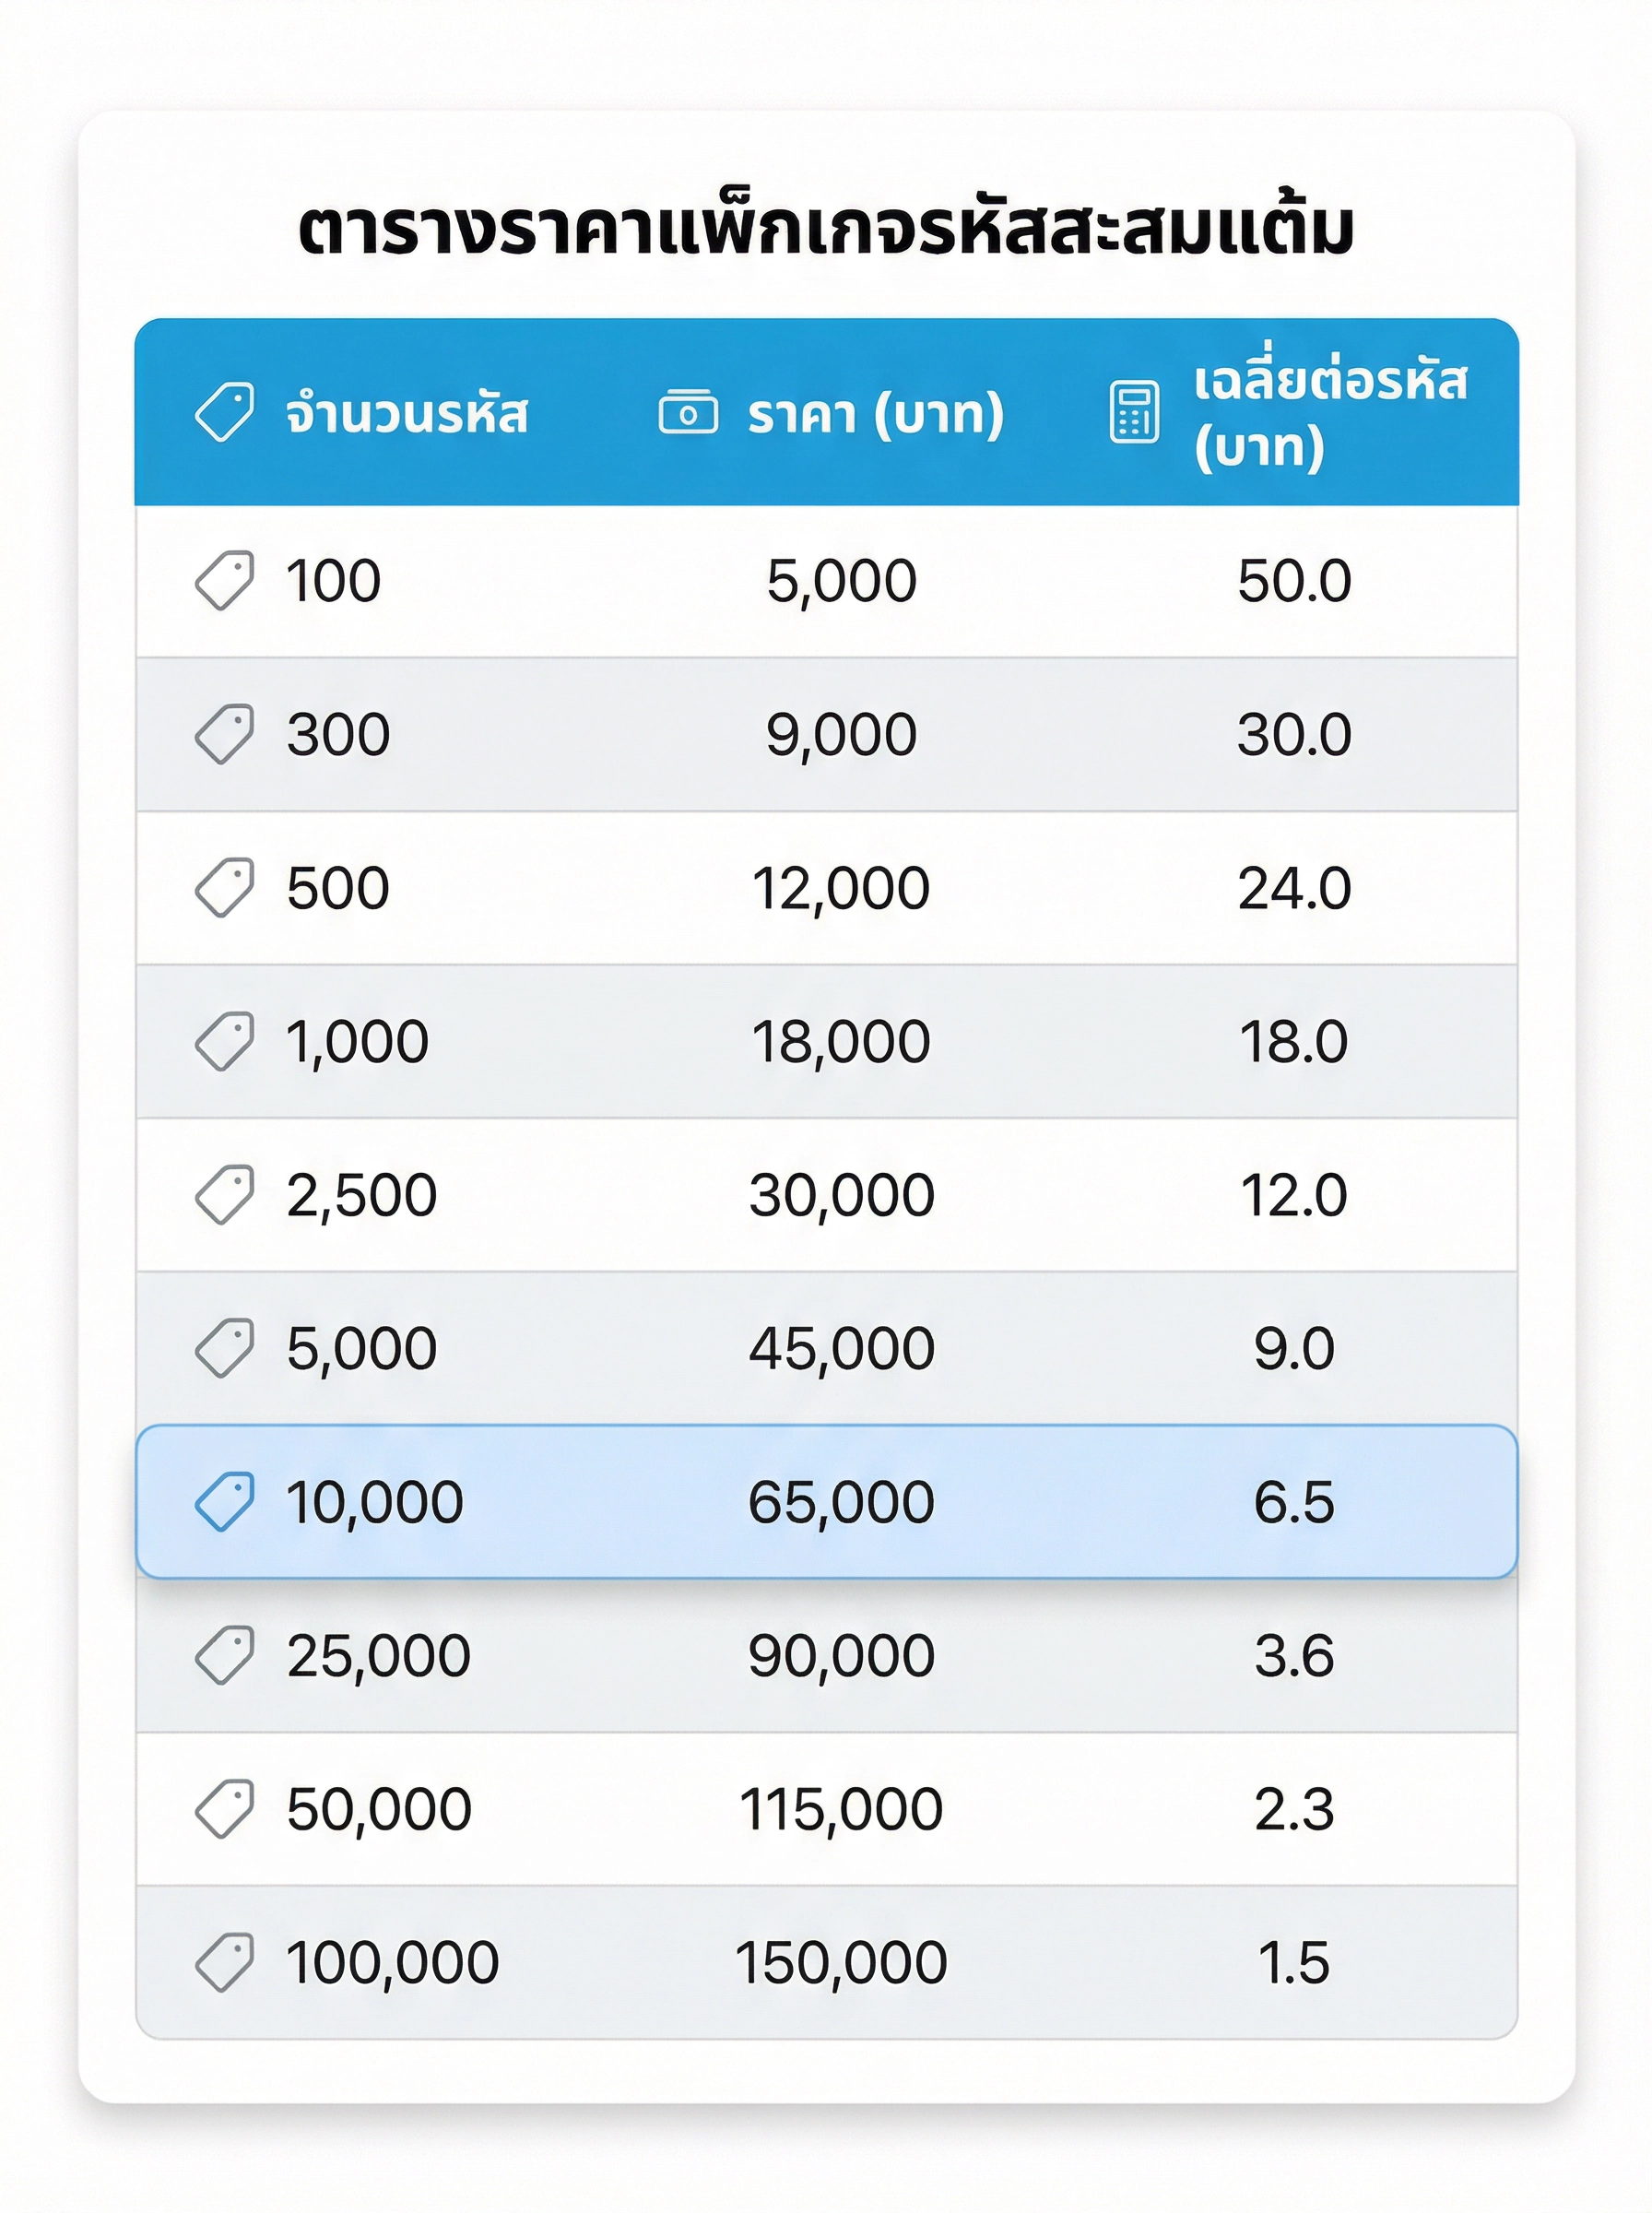Click the tag icon next to 100,000
Image resolution: width=1652 pixels, height=2213 pixels.
[224, 1962]
